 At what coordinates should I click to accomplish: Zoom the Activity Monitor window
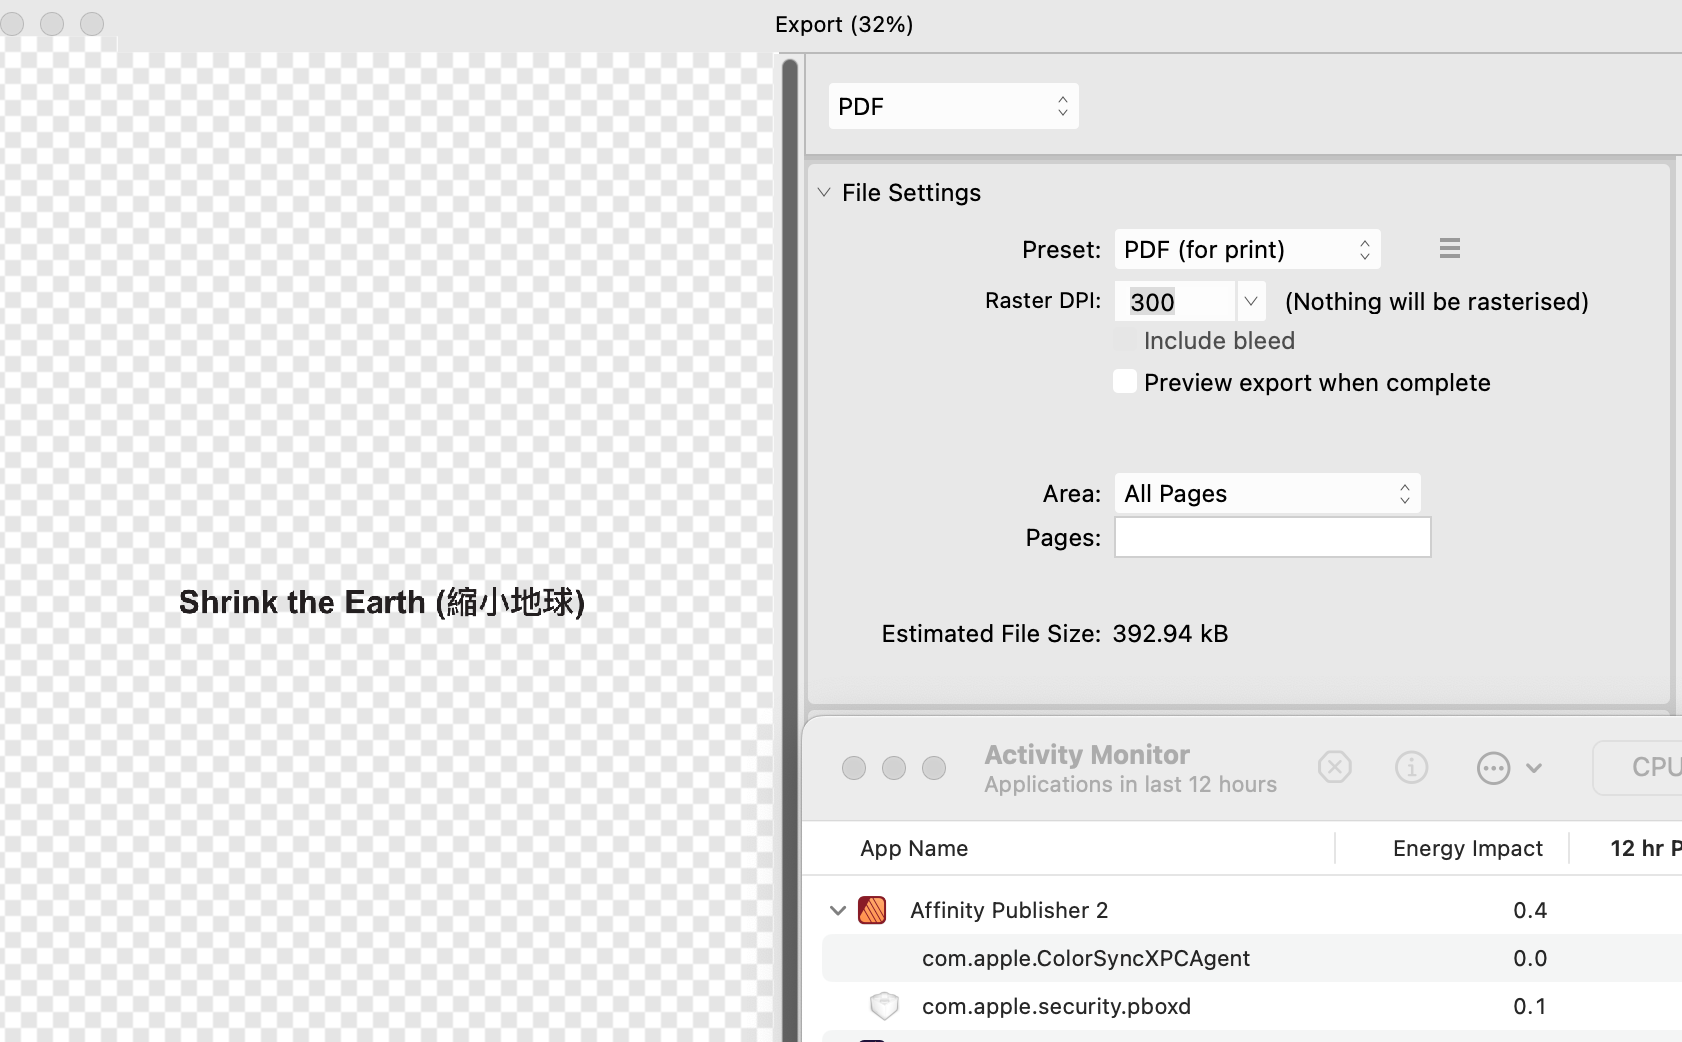(x=934, y=767)
